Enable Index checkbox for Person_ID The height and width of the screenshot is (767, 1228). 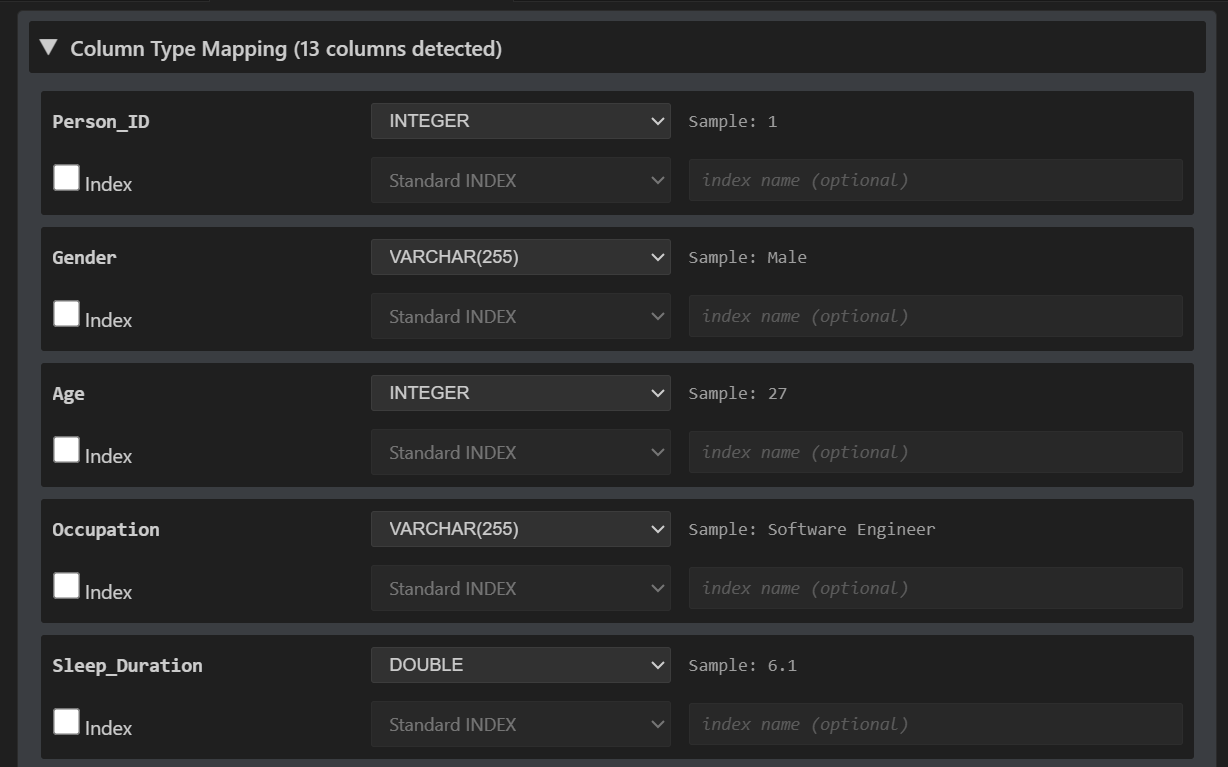(66, 178)
